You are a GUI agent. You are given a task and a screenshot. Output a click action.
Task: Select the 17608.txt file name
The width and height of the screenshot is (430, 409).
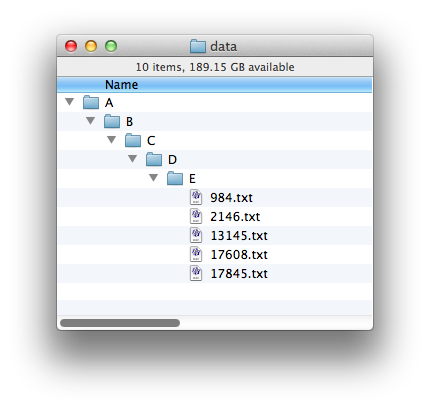click(239, 255)
